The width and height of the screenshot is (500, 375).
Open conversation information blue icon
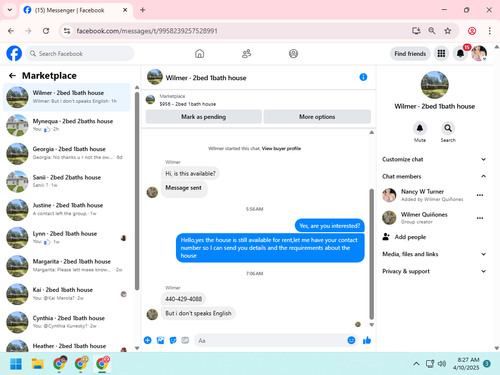click(363, 77)
